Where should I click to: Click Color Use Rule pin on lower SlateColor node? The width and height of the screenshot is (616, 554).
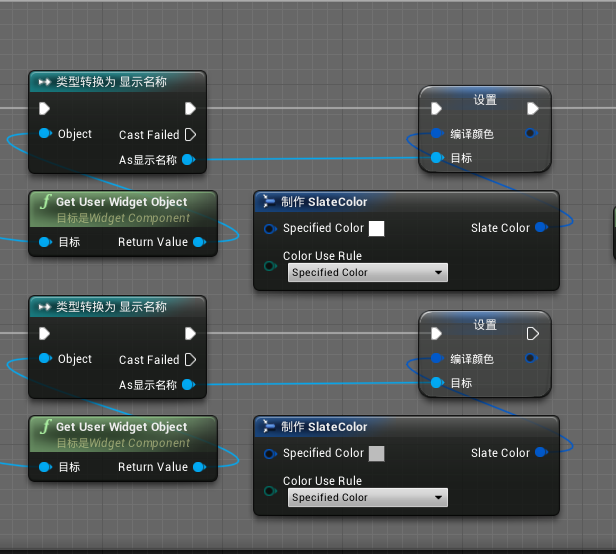270,491
